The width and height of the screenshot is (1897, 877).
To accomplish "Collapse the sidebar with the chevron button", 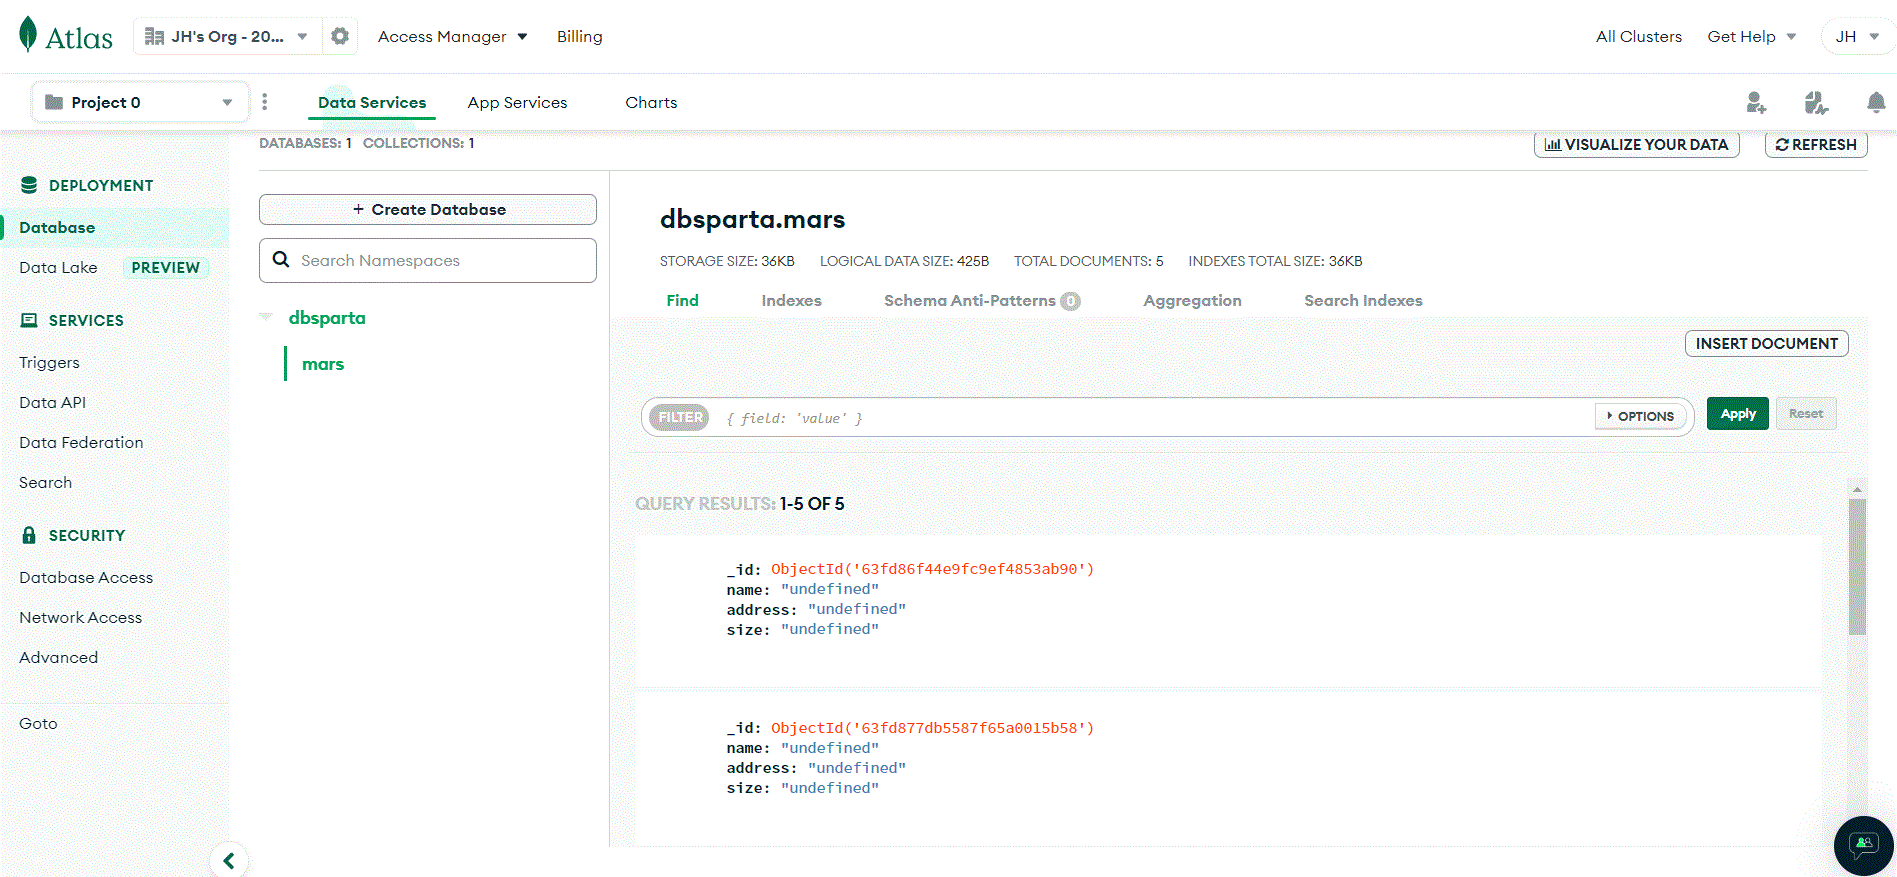I will [229, 860].
